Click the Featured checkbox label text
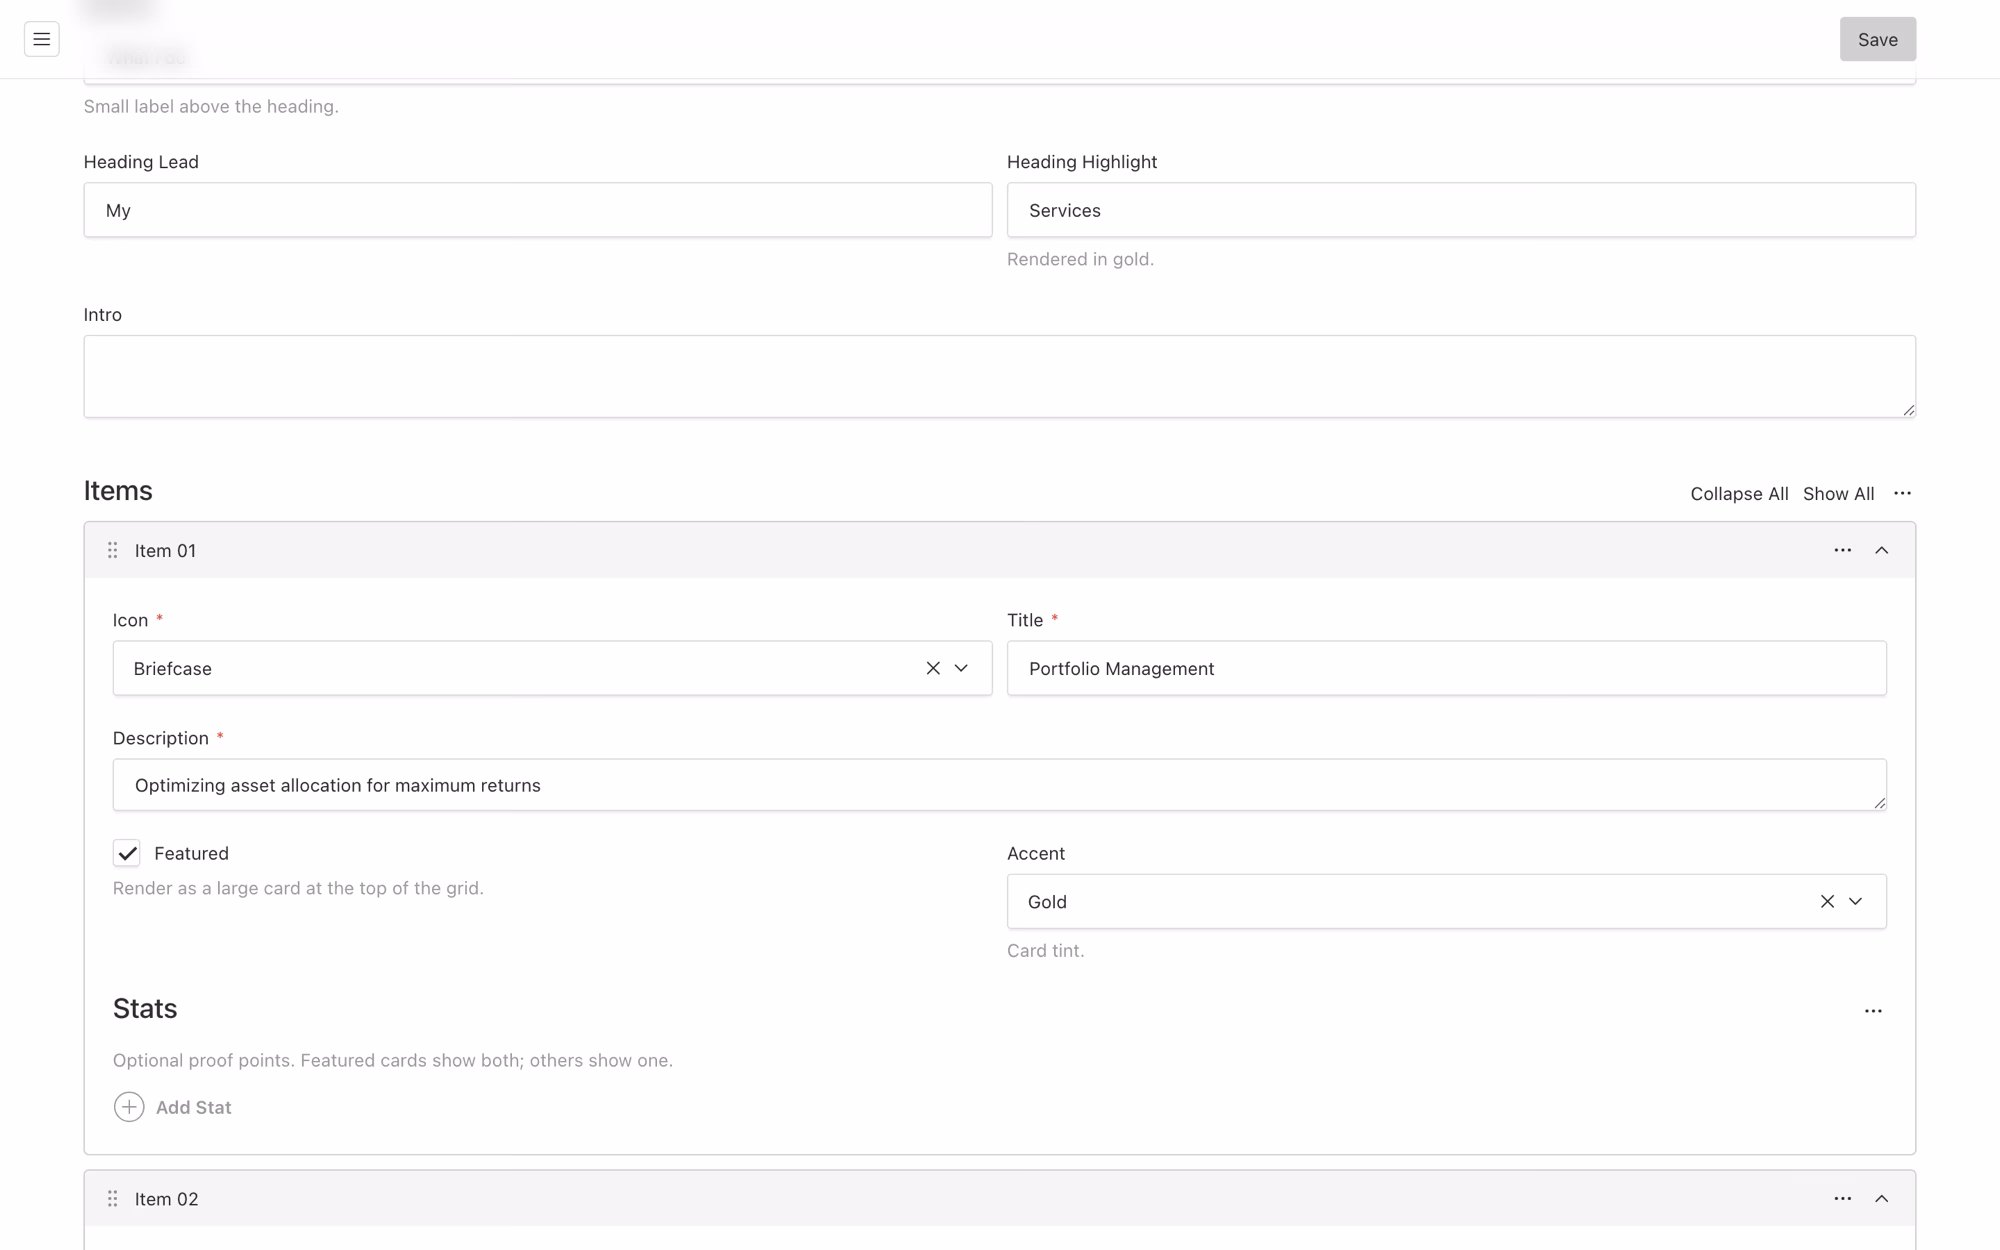 point(191,853)
